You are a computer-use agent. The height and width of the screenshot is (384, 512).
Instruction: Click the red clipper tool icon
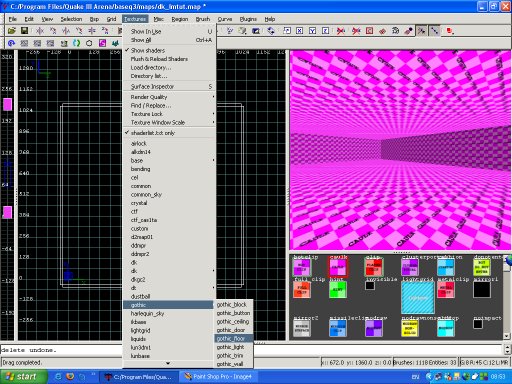tap(340, 31)
